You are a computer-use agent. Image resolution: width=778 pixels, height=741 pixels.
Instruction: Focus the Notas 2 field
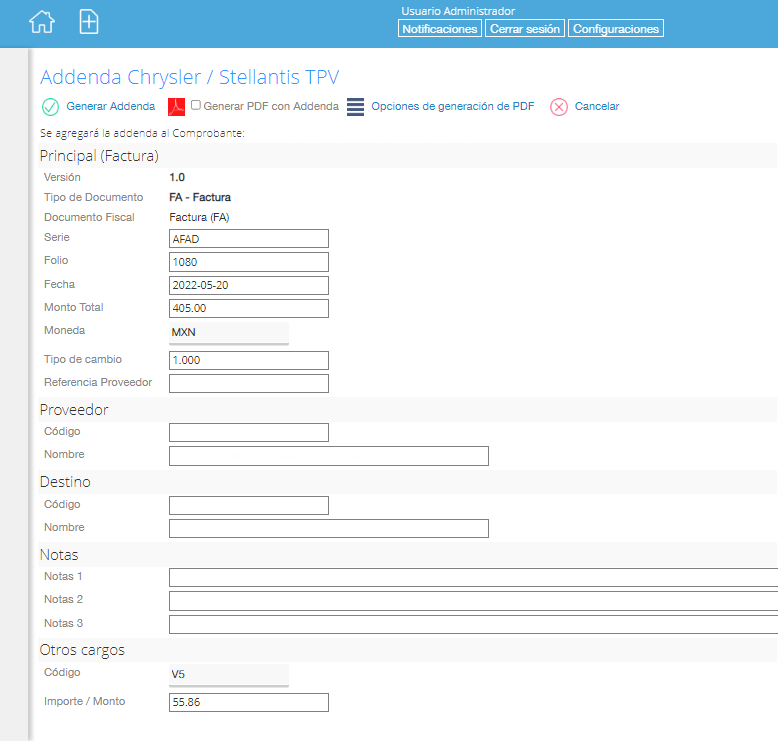pos(473,601)
